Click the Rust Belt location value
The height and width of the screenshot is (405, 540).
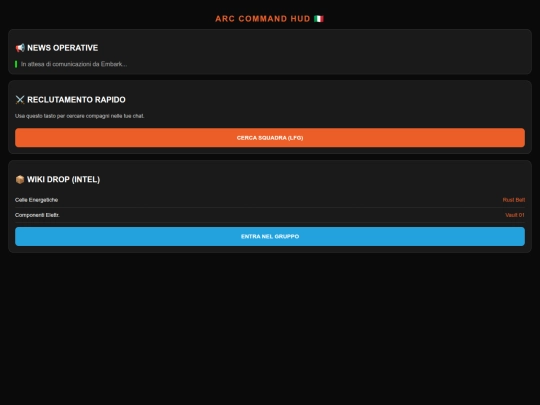[x=514, y=200]
